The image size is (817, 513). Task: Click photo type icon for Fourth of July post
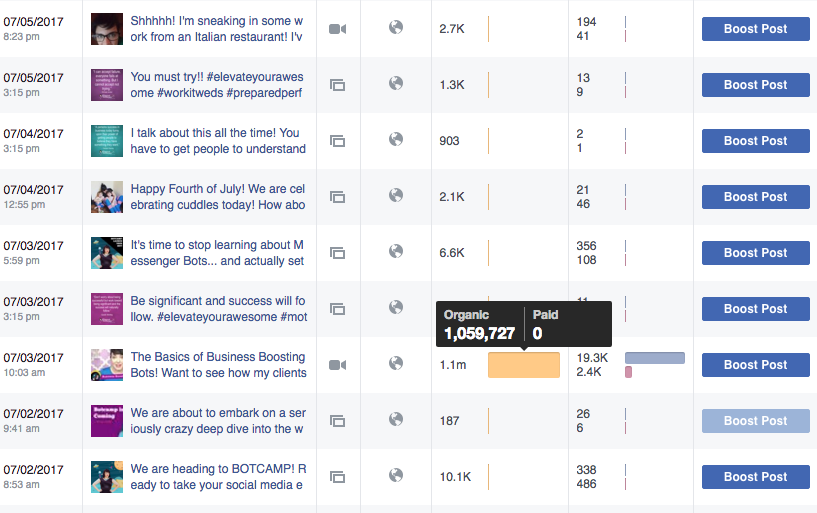[338, 197]
